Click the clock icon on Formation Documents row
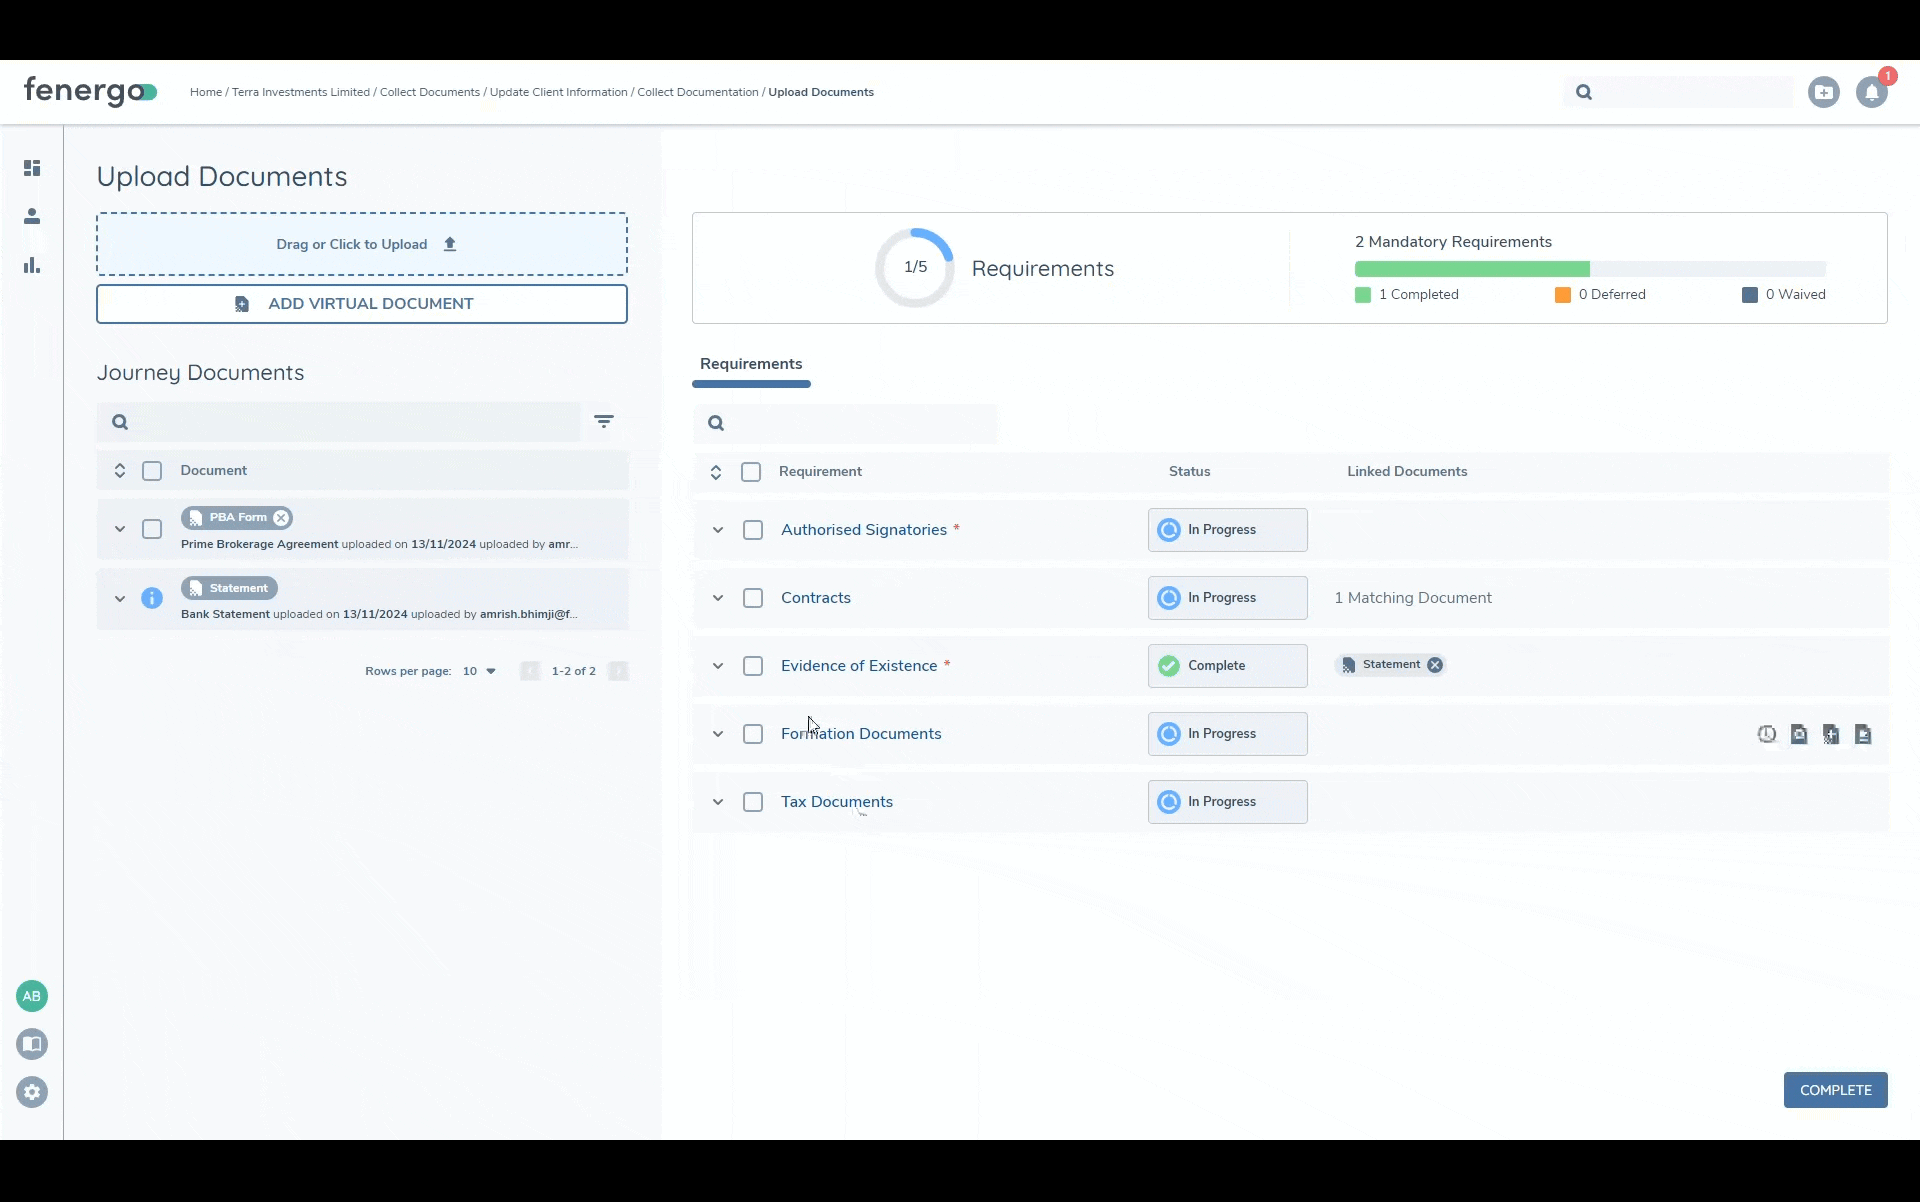This screenshot has height=1202, width=1920. click(x=1767, y=734)
